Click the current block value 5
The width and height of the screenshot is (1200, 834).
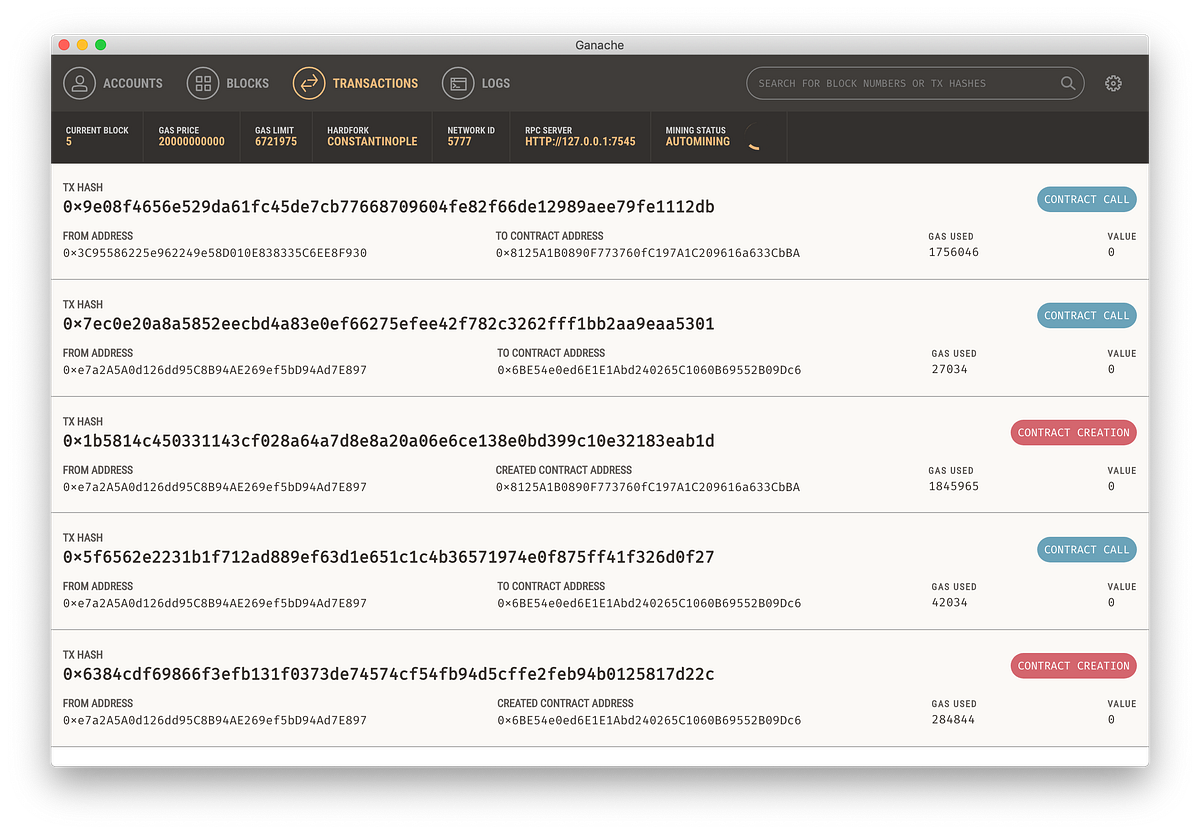click(69, 142)
